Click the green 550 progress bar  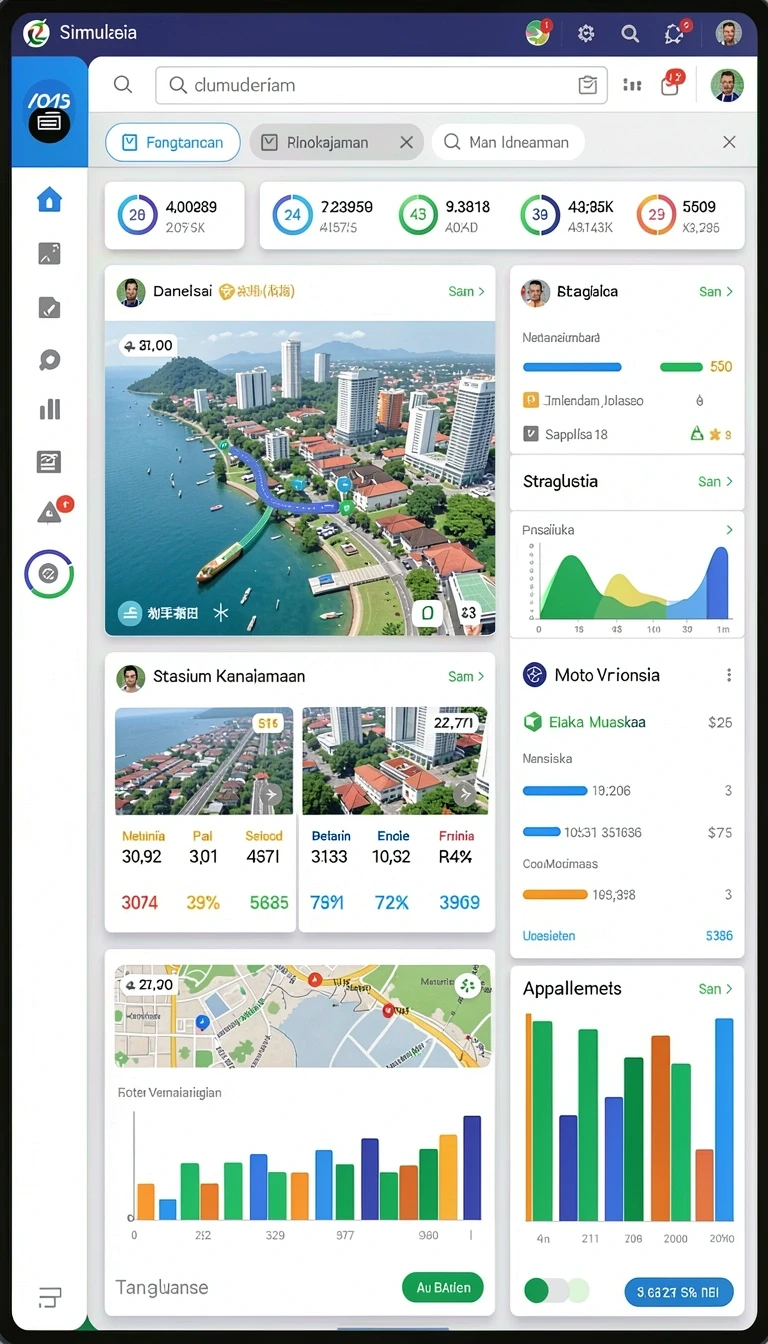tap(681, 367)
